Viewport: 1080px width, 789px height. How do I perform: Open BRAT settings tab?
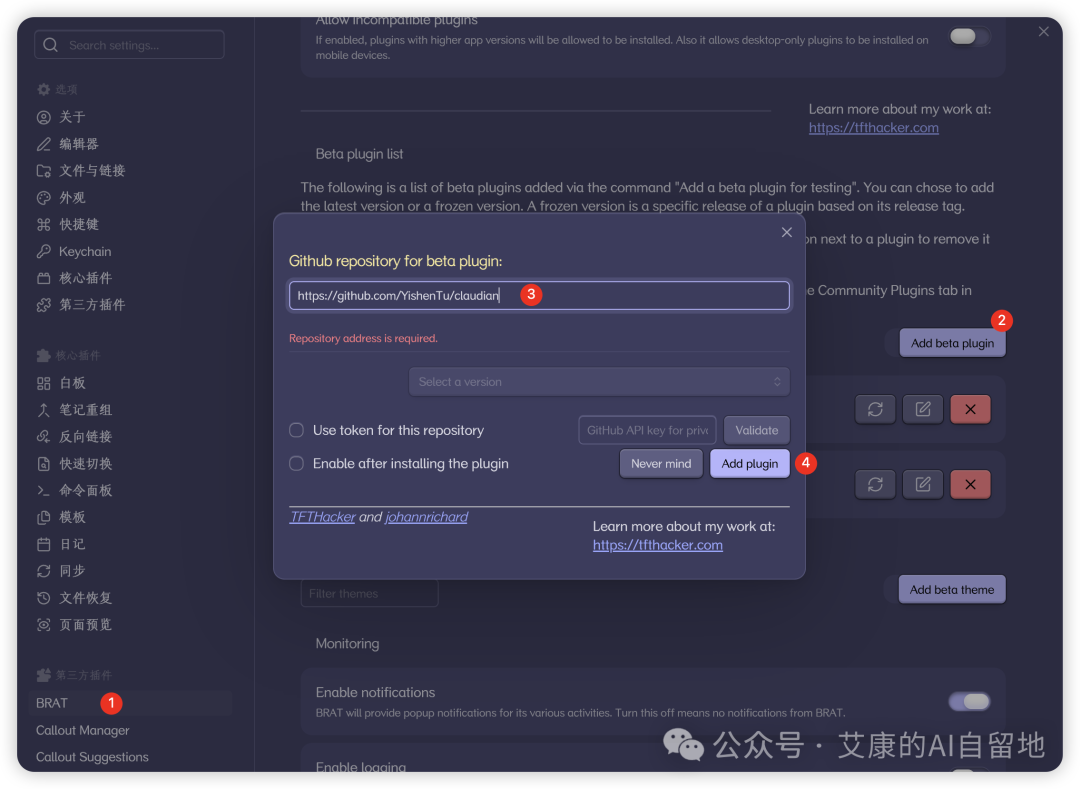click(x=131, y=704)
